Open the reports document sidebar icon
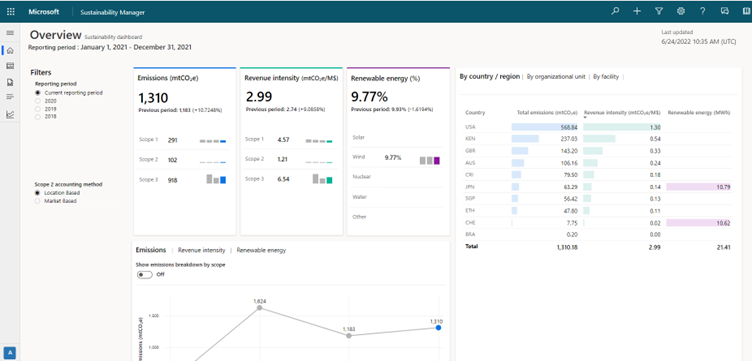Viewport: 752px width, 361px height. pyautogui.click(x=10, y=82)
